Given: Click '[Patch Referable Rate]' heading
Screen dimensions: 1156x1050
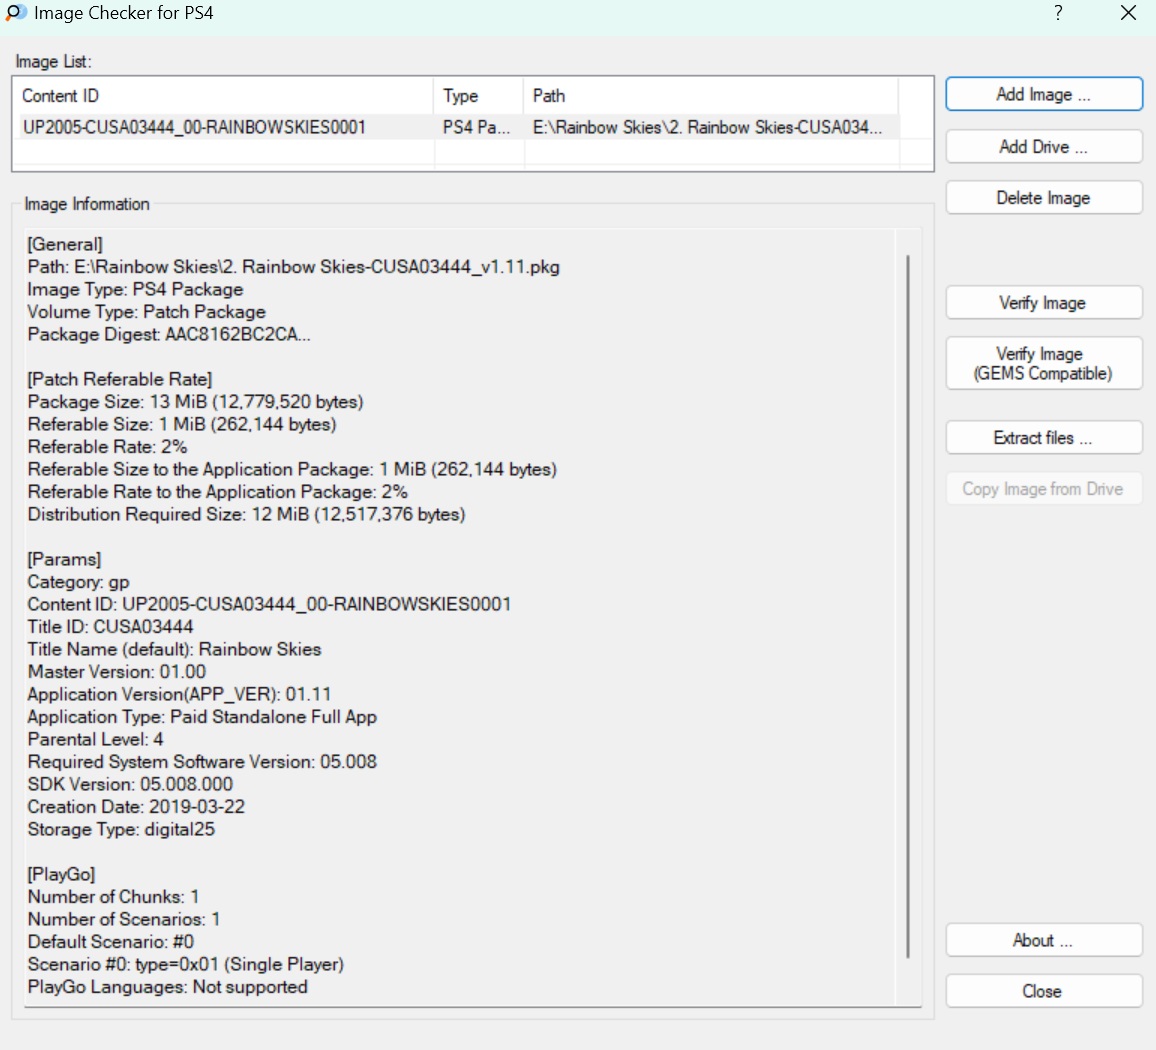Looking at the screenshot, I should click(x=119, y=379).
